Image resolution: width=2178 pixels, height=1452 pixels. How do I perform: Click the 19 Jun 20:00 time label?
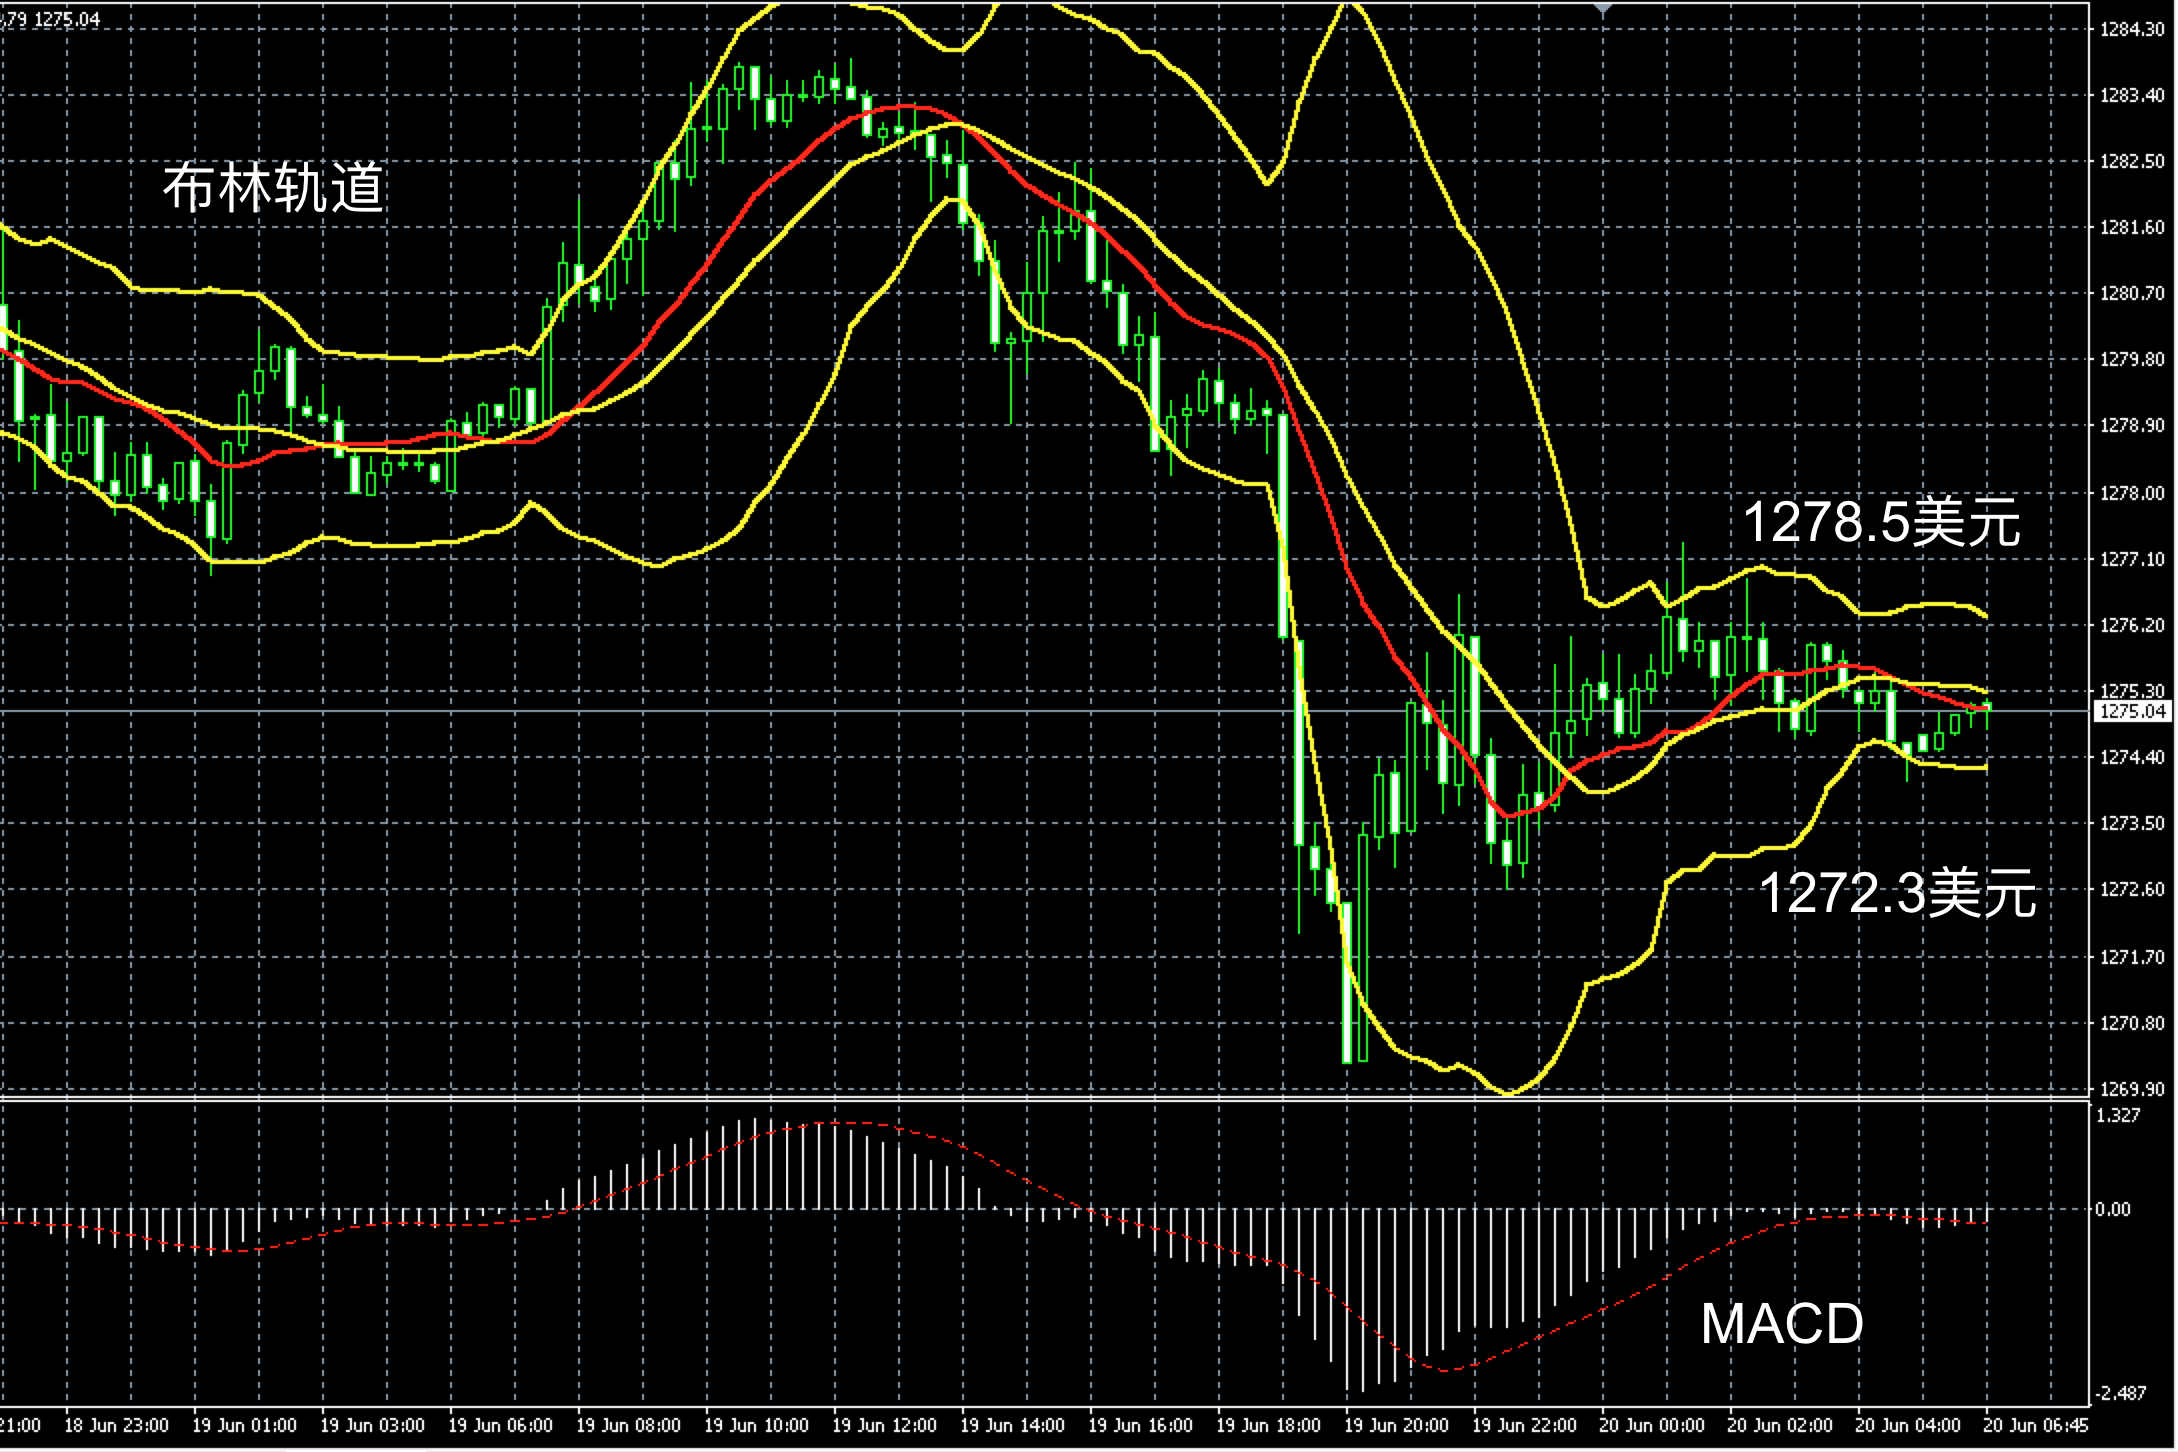(1396, 1425)
